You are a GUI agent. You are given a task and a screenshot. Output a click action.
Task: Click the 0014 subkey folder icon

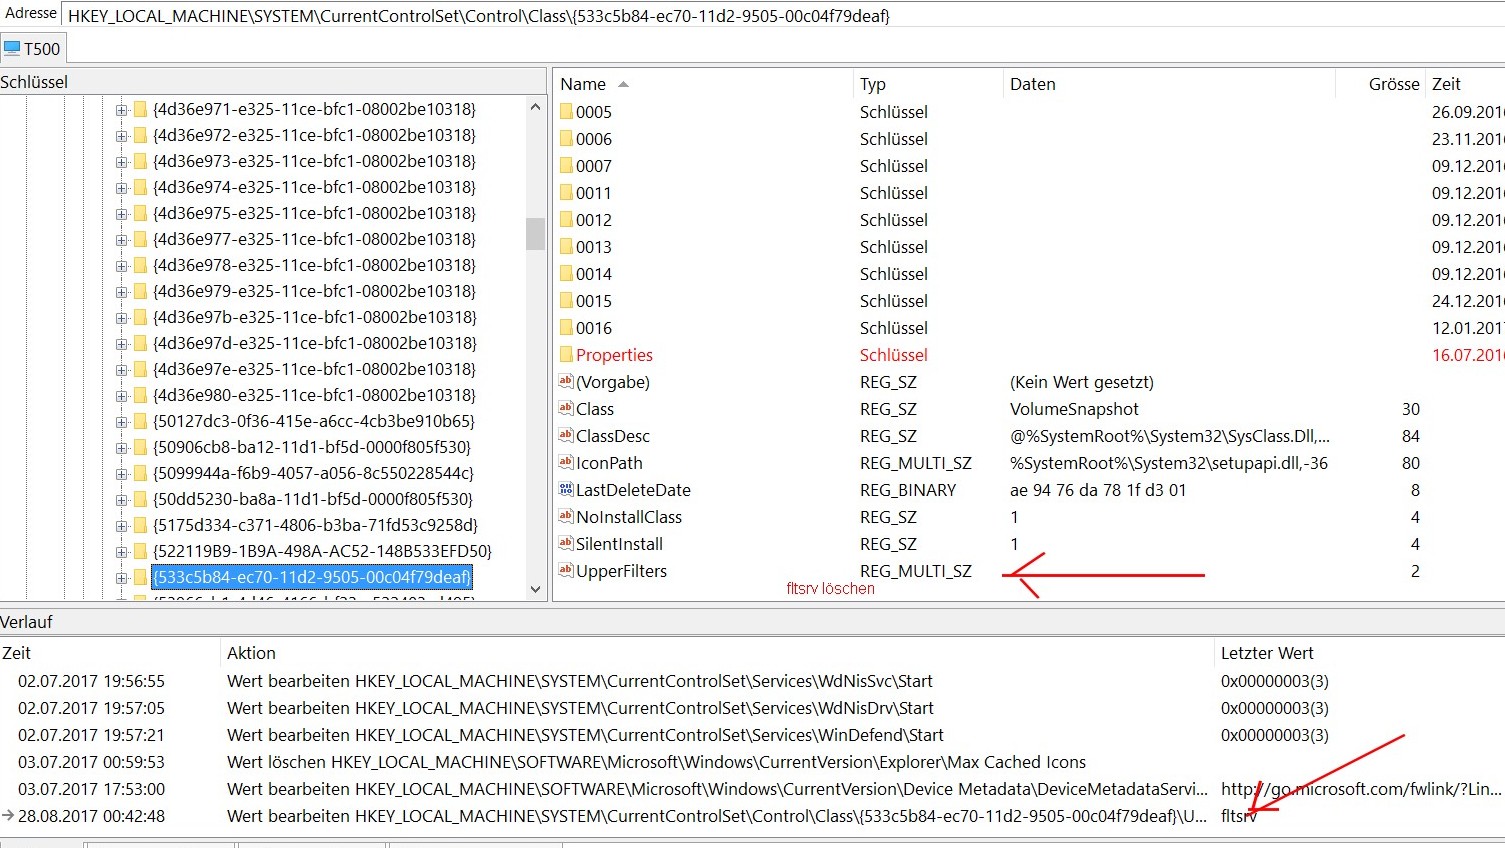(566, 273)
